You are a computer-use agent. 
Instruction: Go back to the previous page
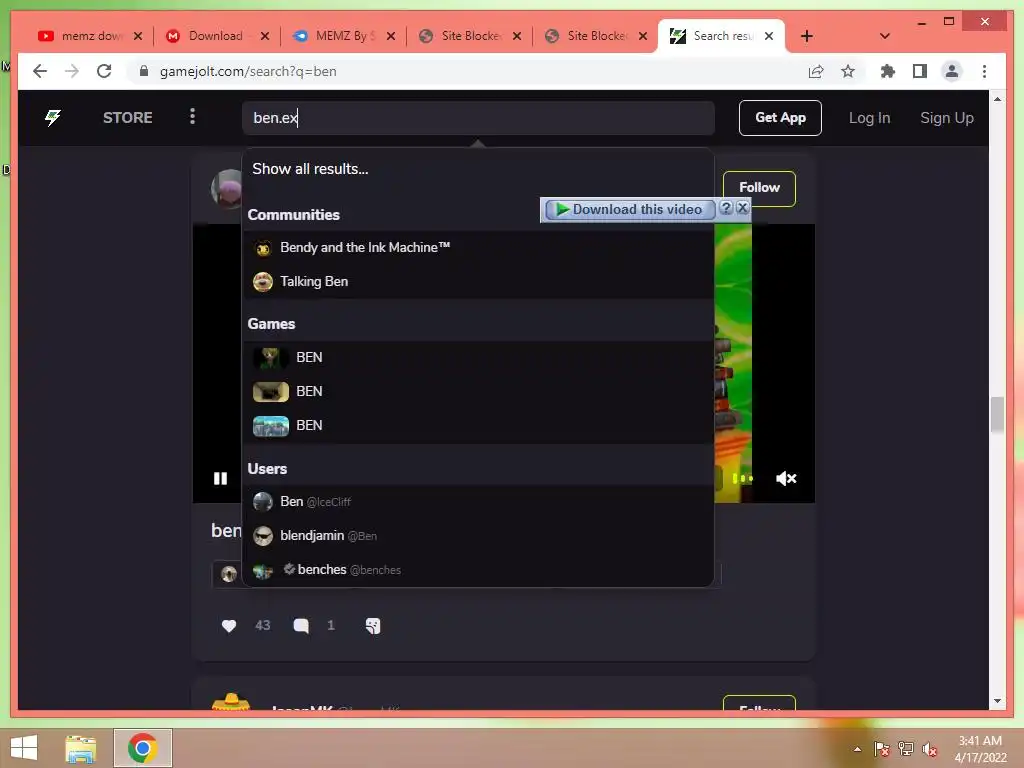pyautogui.click(x=40, y=71)
